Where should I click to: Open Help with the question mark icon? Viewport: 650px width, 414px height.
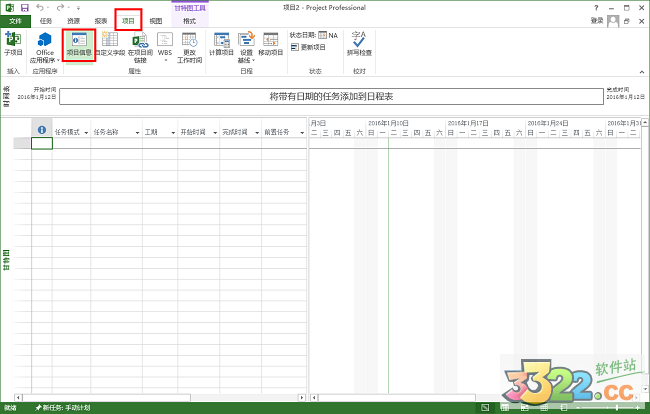point(596,7)
